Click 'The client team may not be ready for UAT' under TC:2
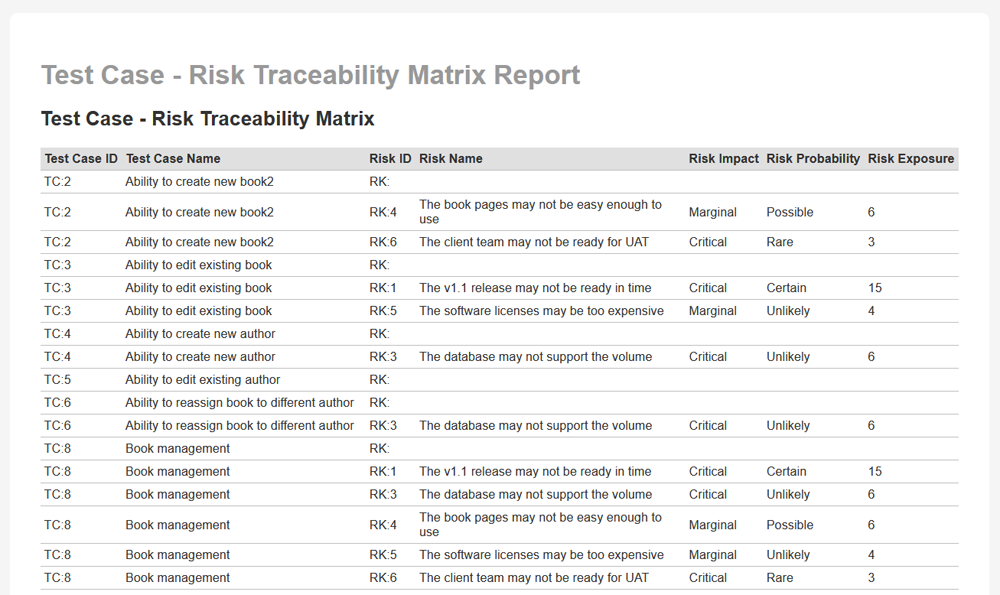This screenshot has height=595, width=1000. (533, 242)
